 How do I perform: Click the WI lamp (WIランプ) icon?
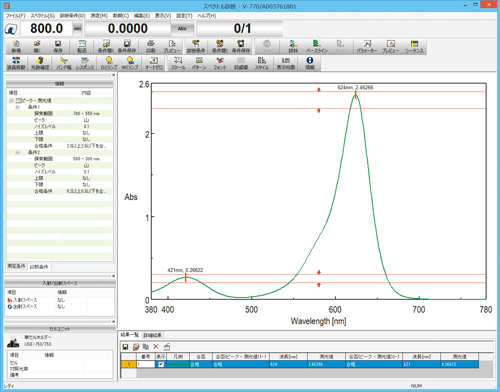coord(130,63)
